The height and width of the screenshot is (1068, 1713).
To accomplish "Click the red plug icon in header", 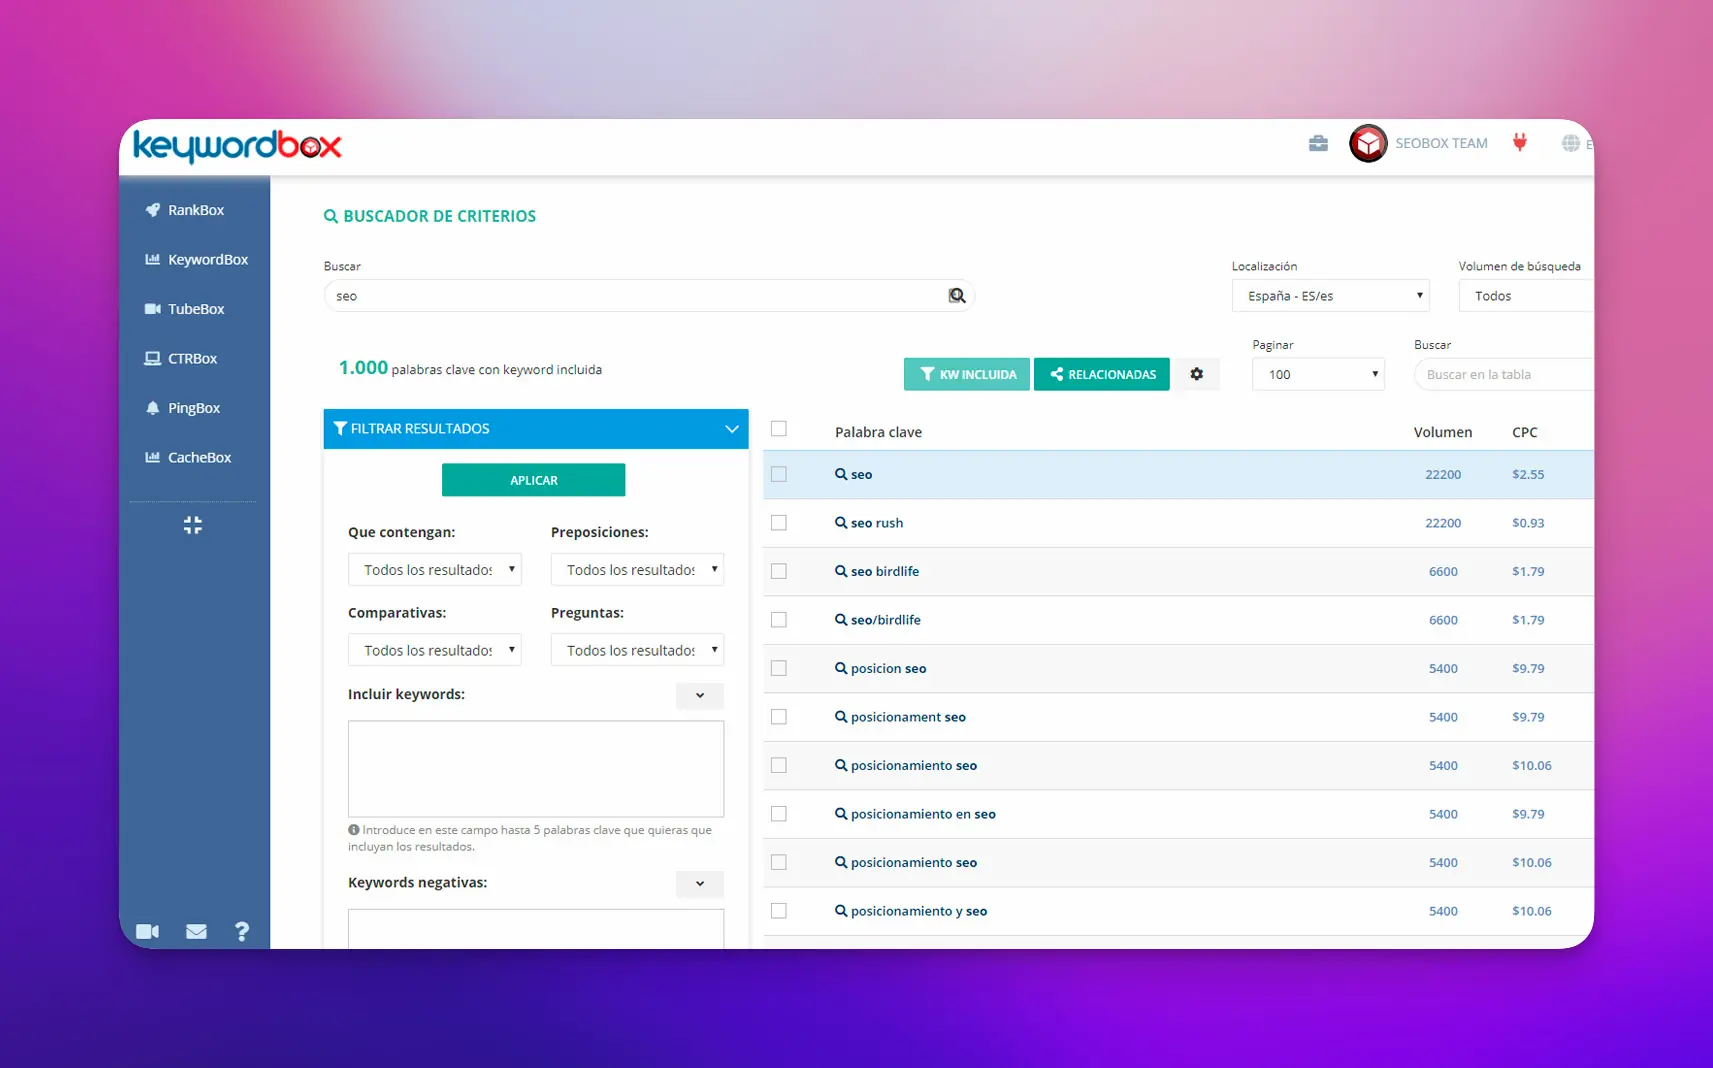I will tap(1520, 143).
